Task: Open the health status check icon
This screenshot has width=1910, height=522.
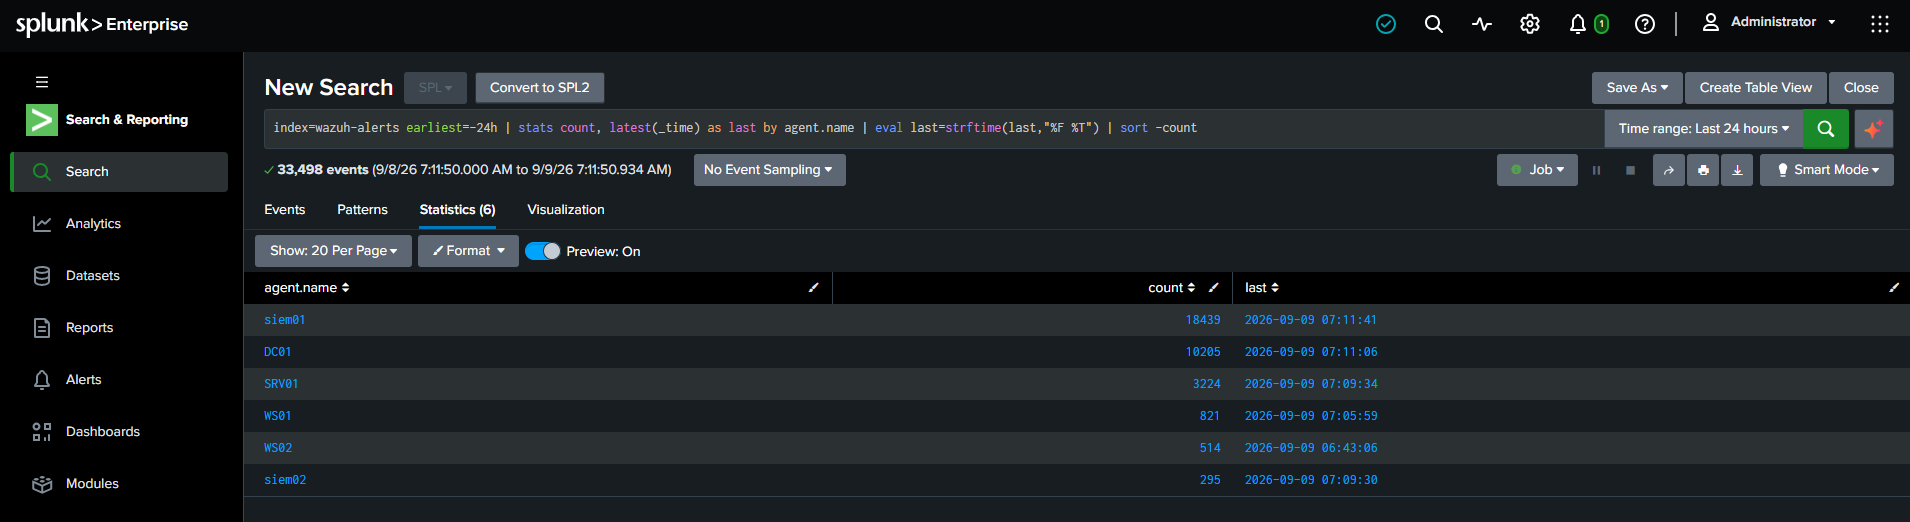Action: coord(1386,24)
